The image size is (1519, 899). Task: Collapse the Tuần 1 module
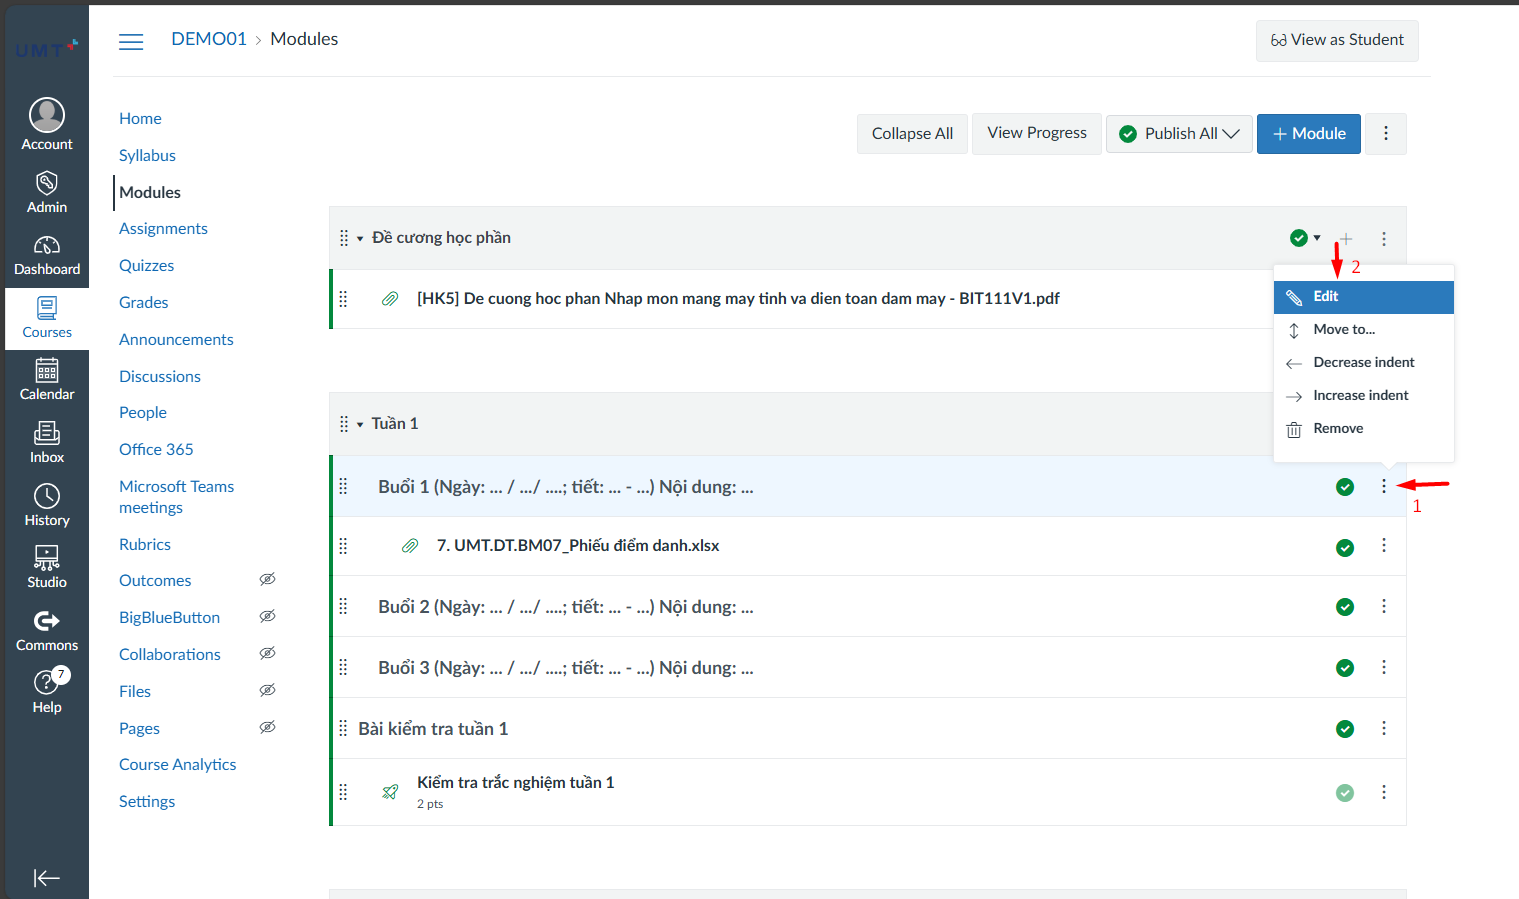(360, 425)
